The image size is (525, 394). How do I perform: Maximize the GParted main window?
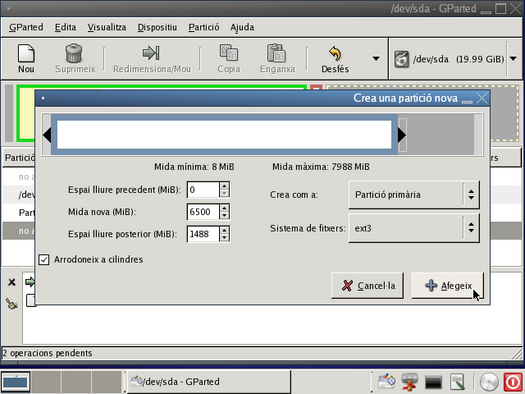point(501,8)
